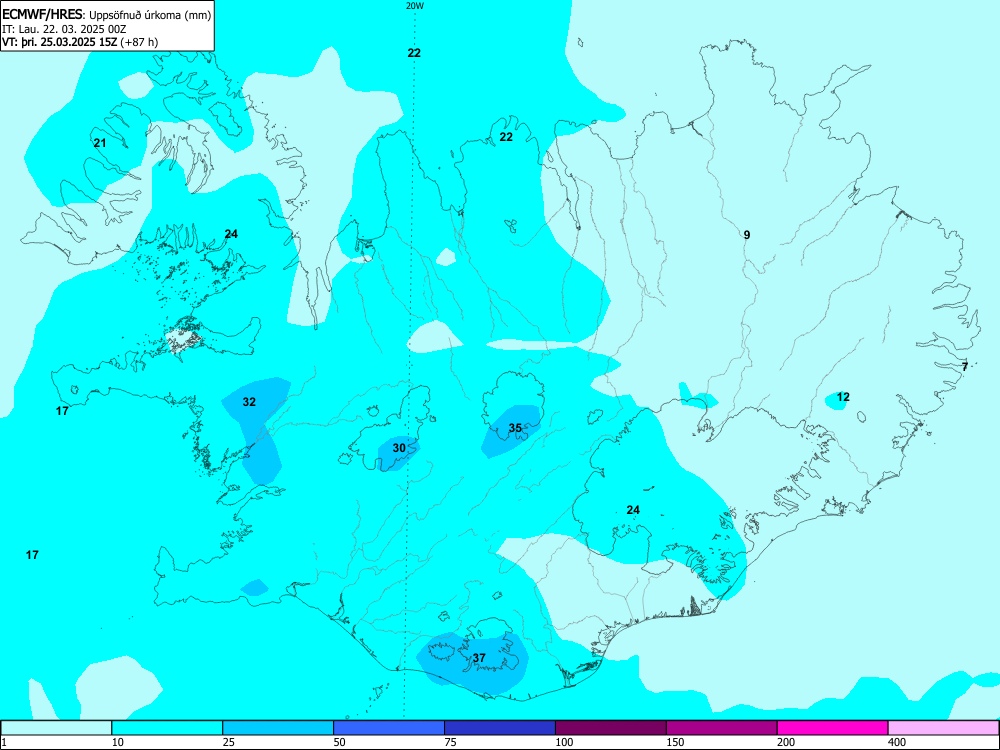
Task: Pick the sky blue 25–50 mm legend swatch
Action: [x=278, y=728]
